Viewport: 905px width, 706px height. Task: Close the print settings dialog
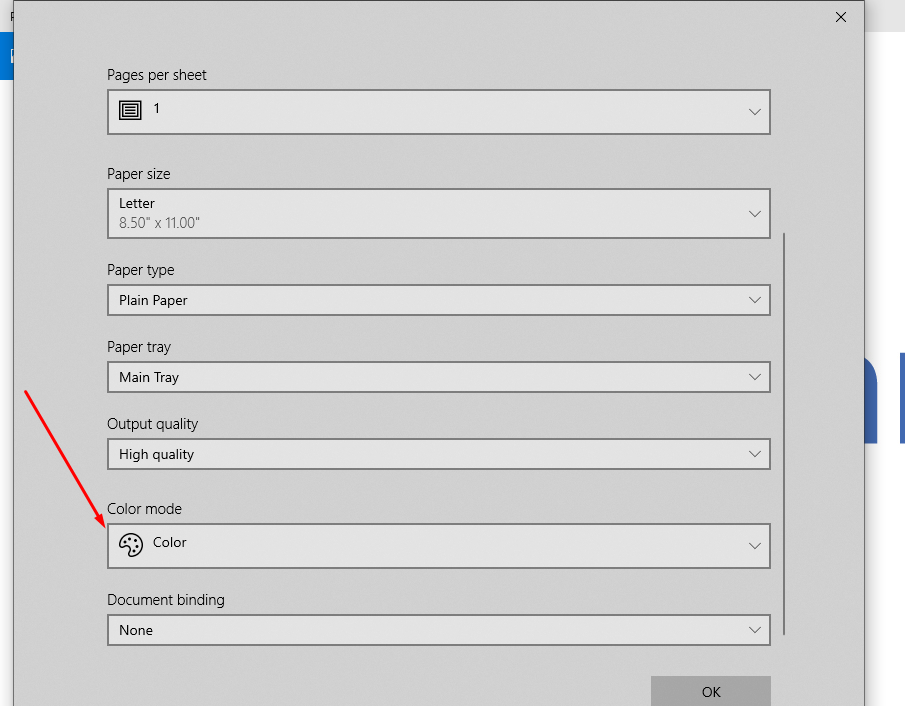point(840,17)
